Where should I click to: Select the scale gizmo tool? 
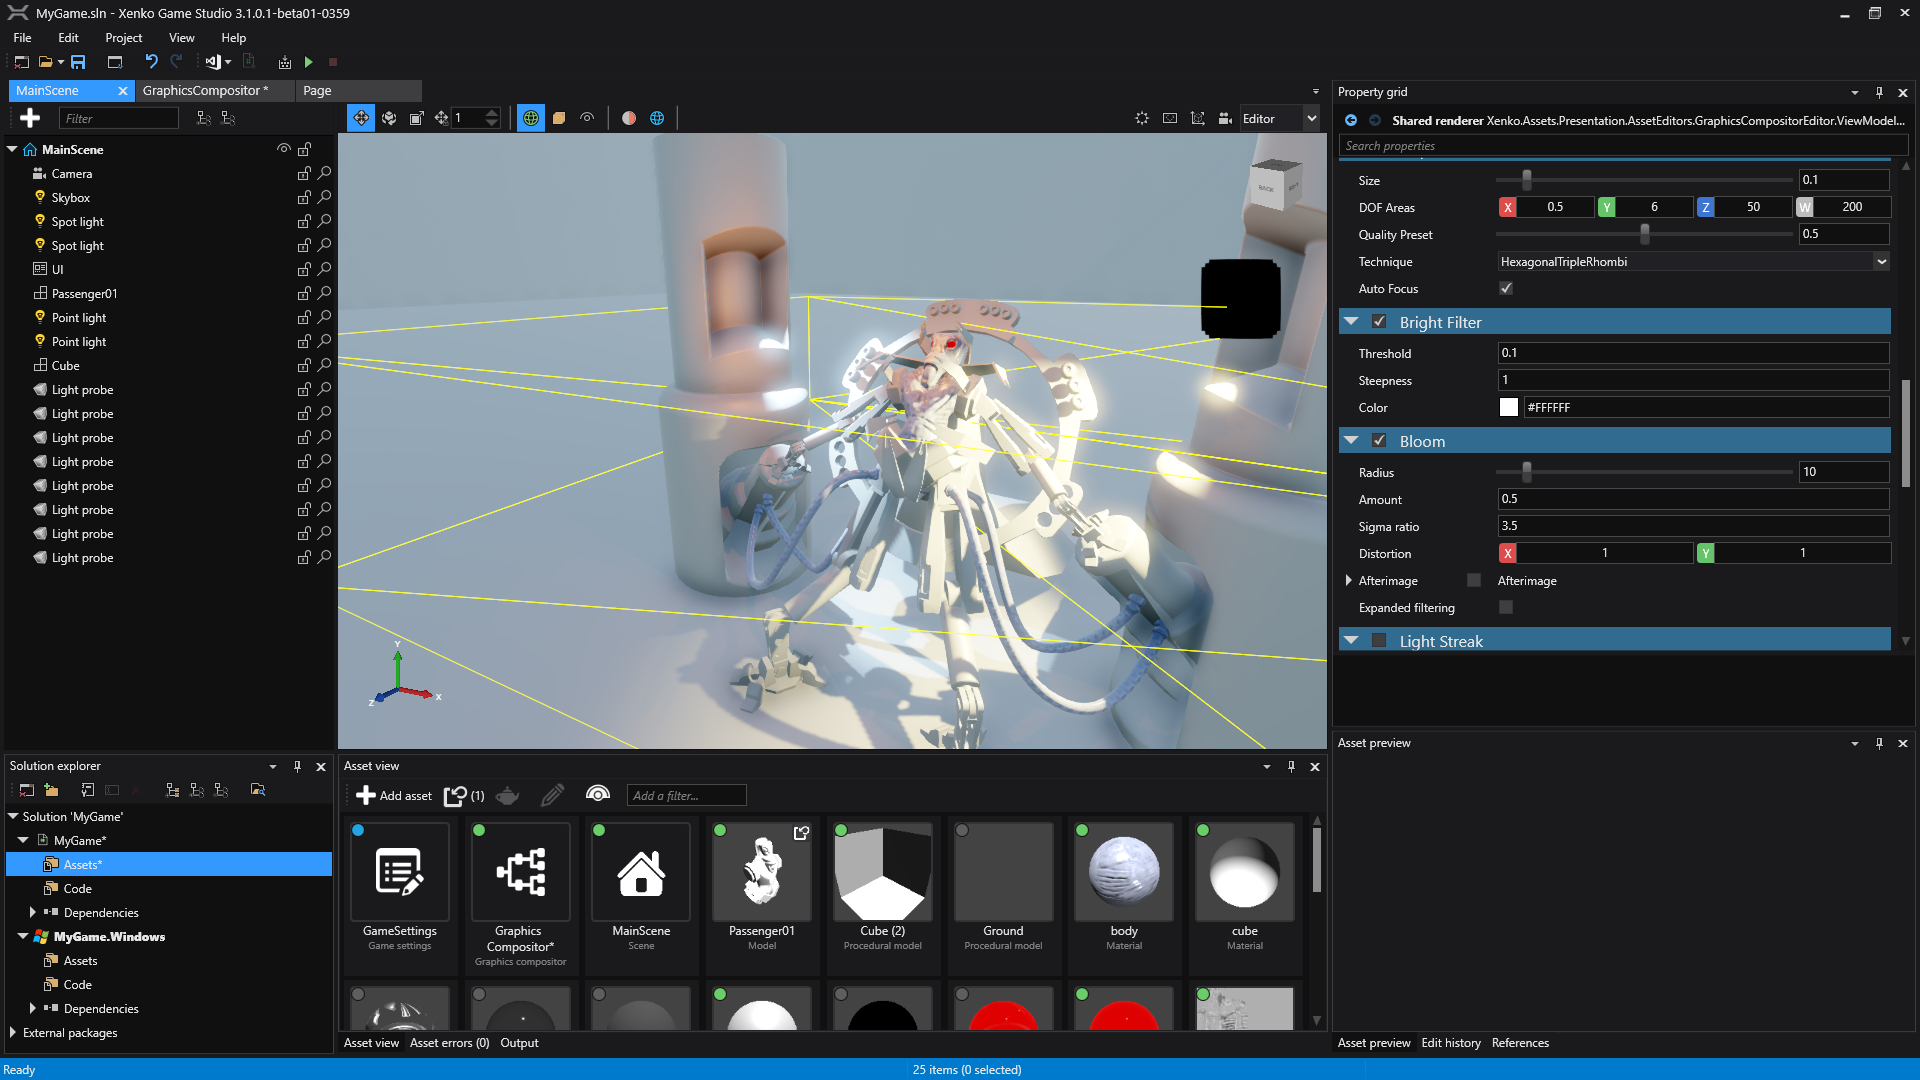coord(417,117)
